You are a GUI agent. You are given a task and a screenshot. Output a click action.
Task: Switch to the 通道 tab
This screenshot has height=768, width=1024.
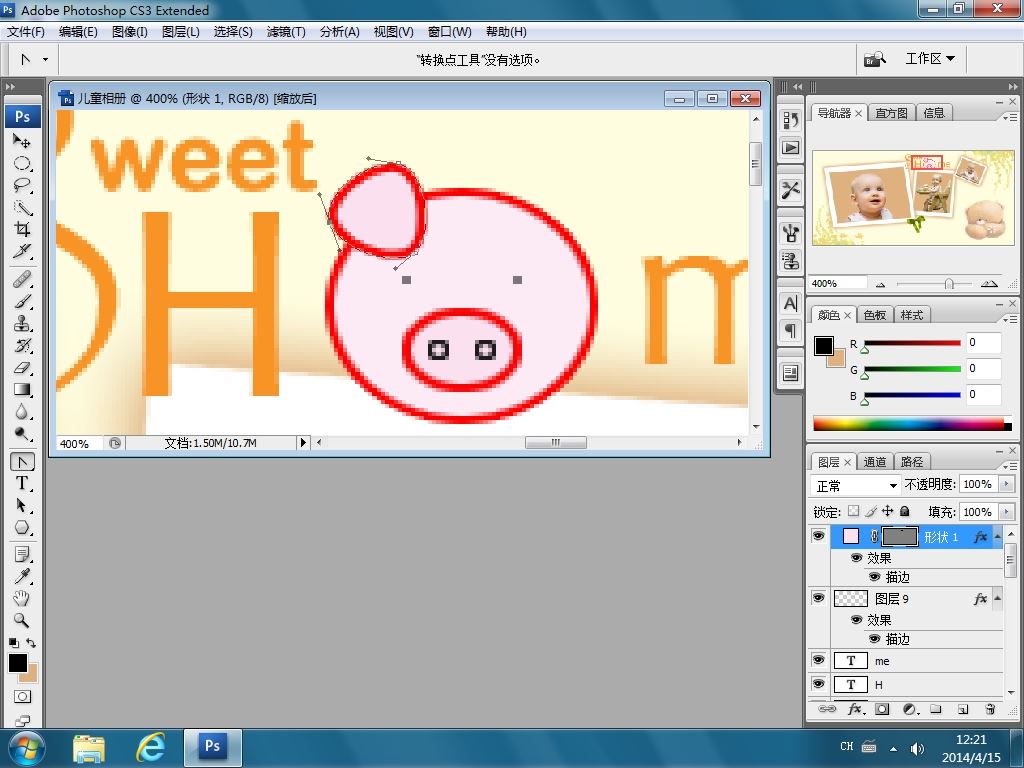point(875,462)
